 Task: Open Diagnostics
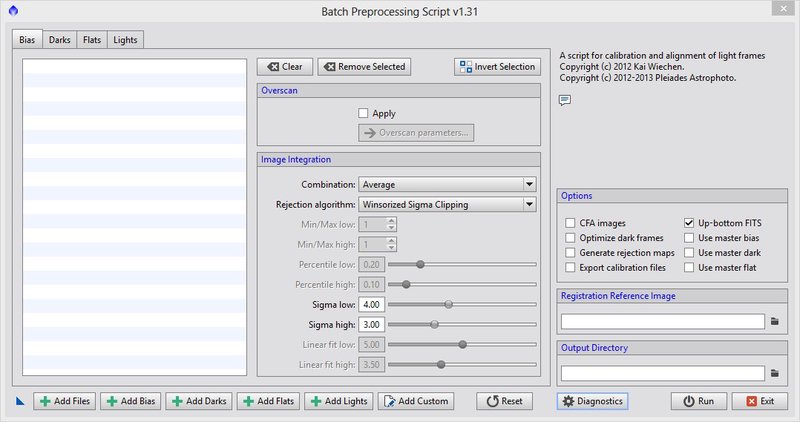pyautogui.click(x=592, y=401)
